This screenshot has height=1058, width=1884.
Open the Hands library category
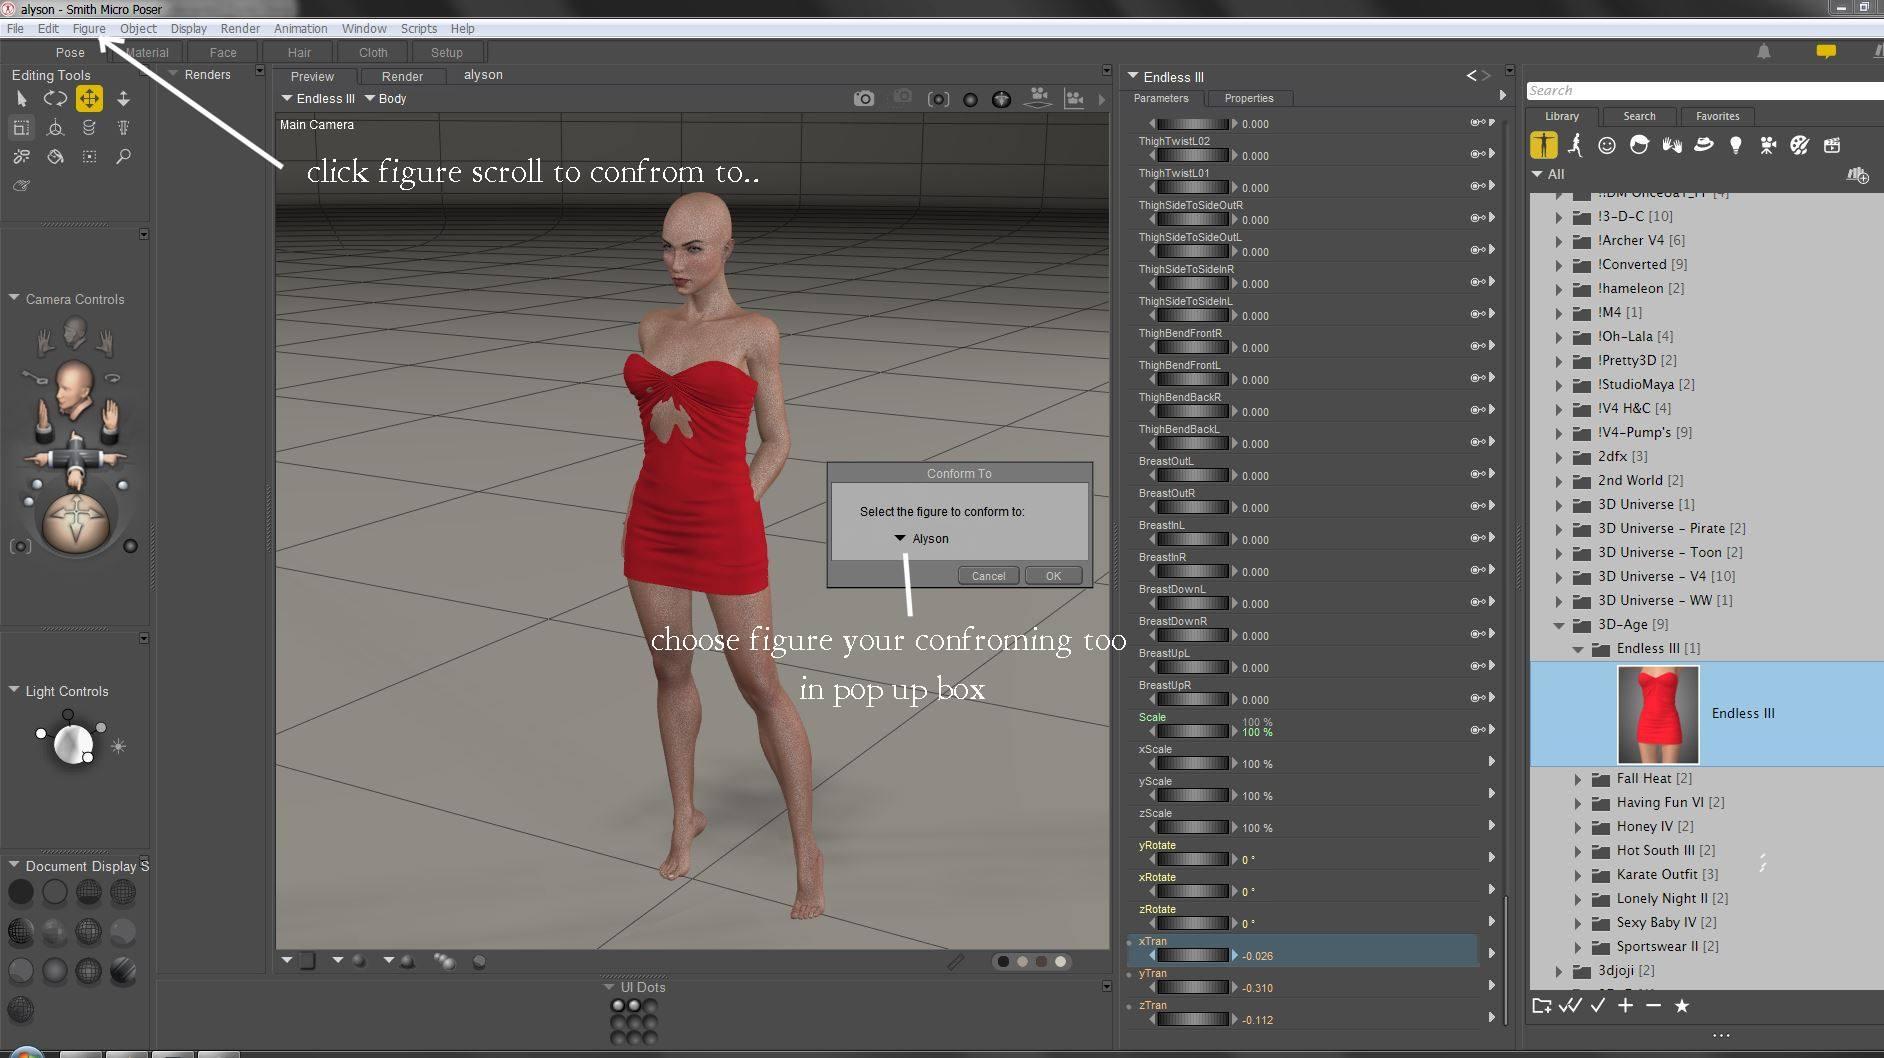coord(1671,145)
